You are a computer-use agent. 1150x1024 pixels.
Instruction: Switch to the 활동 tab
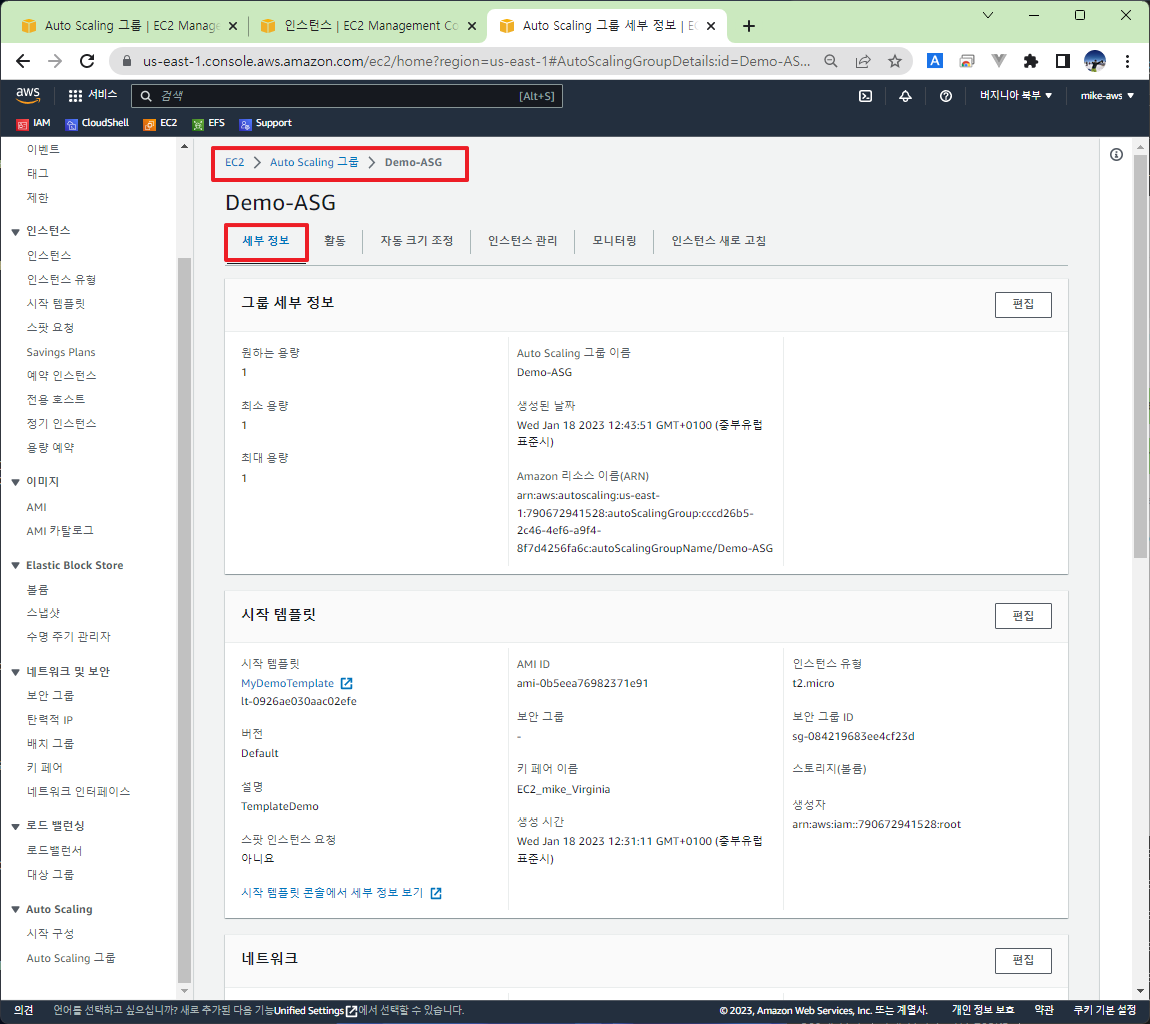tap(334, 241)
